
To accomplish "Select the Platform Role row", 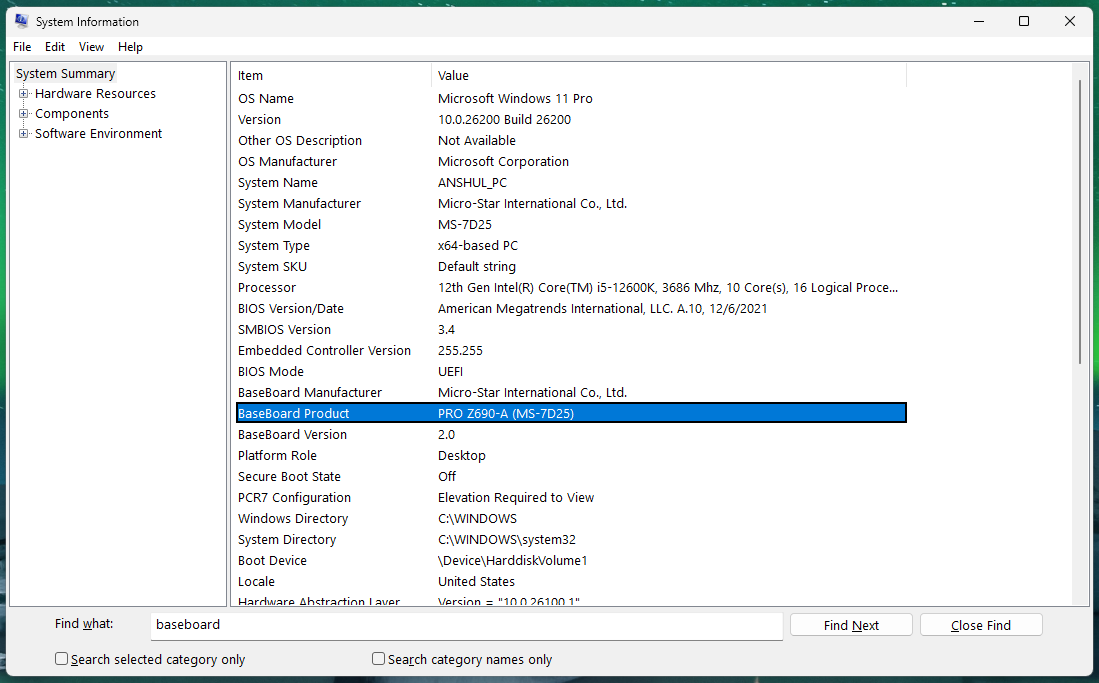I will [x=571, y=456].
